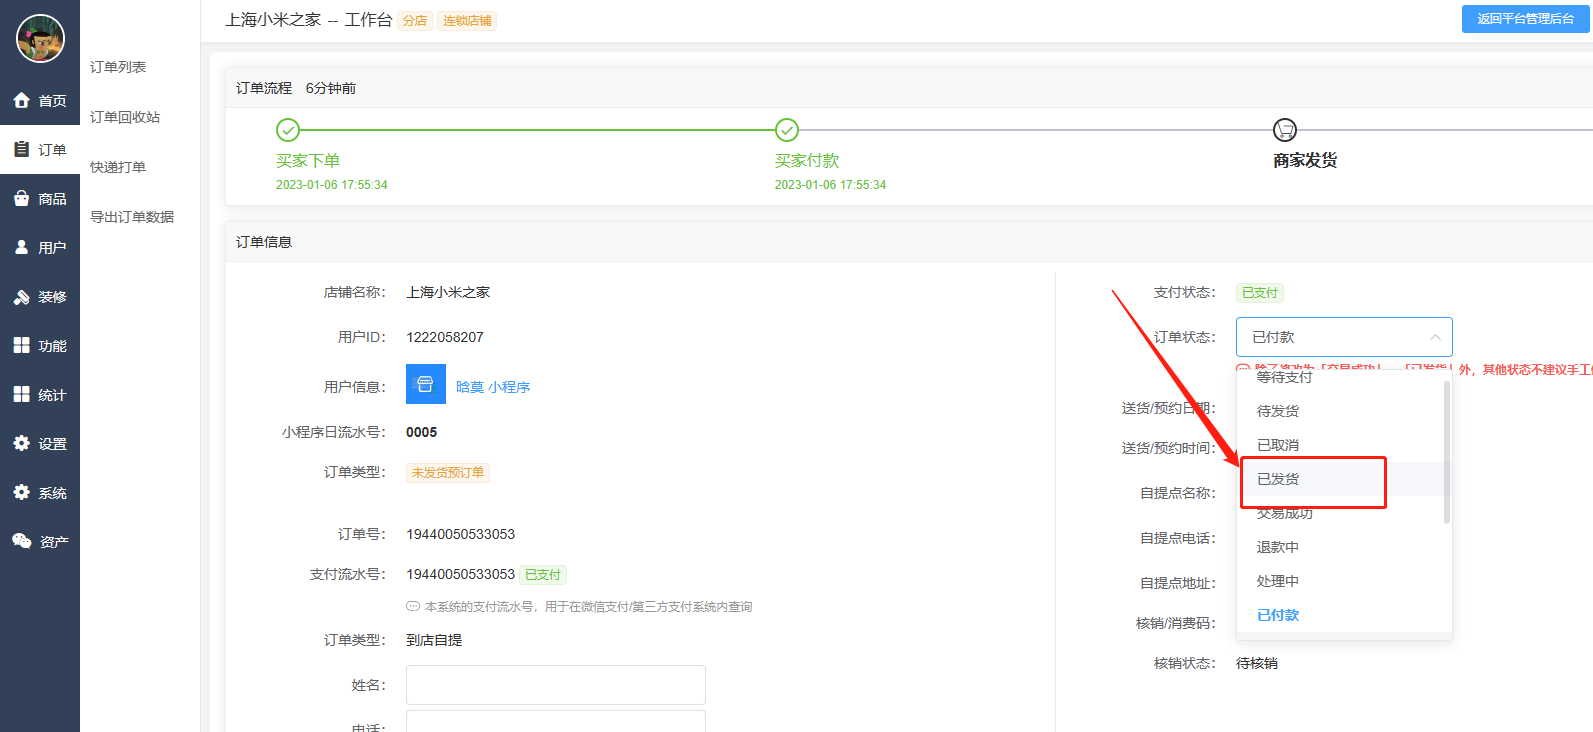Open 装修 decoration icon in sidebar
Image resolution: width=1593 pixels, height=732 pixels.
click(x=22, y=297)
